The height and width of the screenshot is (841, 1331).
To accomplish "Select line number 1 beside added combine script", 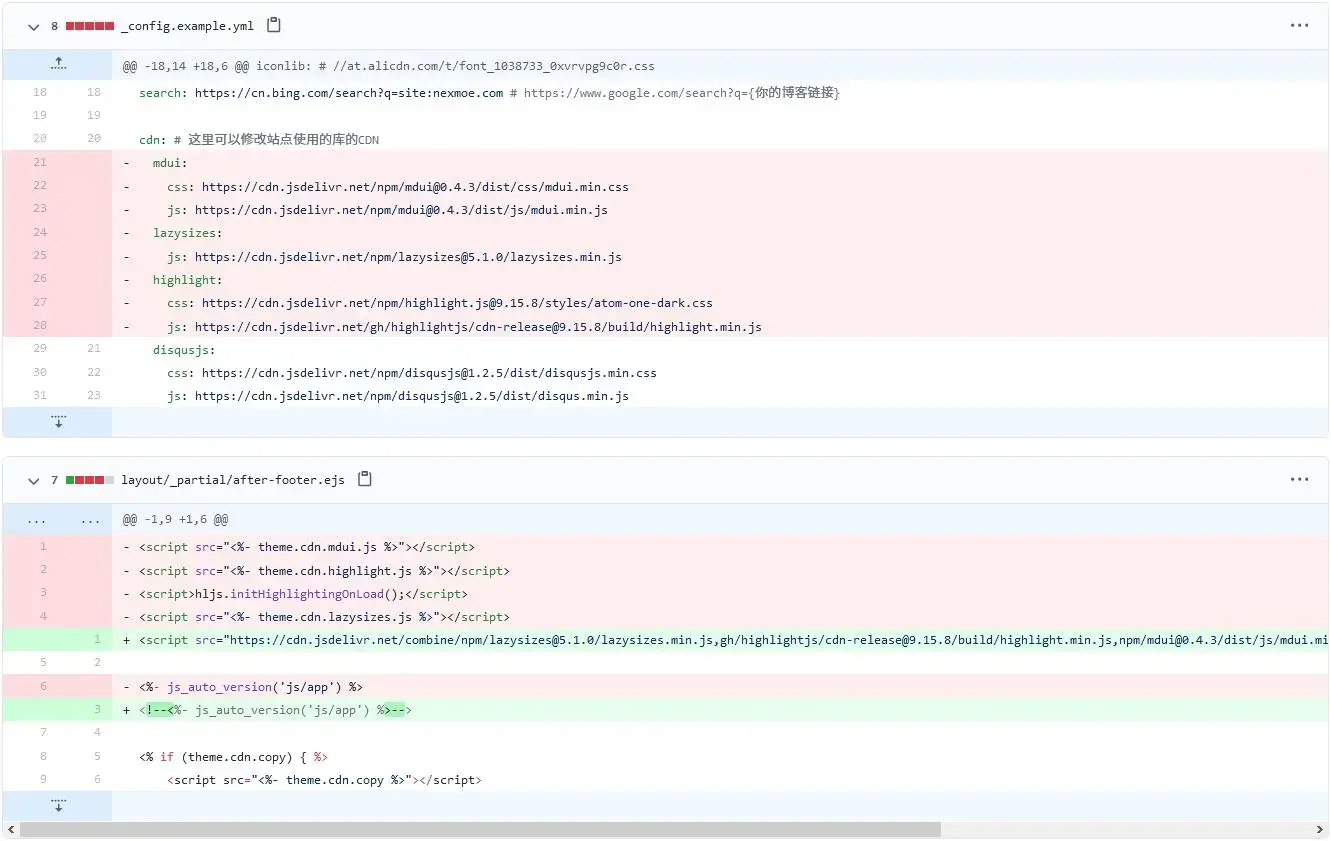I will (97, 640).
